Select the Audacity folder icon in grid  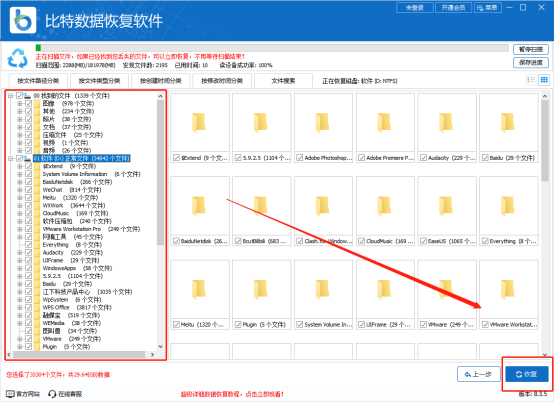446,123
